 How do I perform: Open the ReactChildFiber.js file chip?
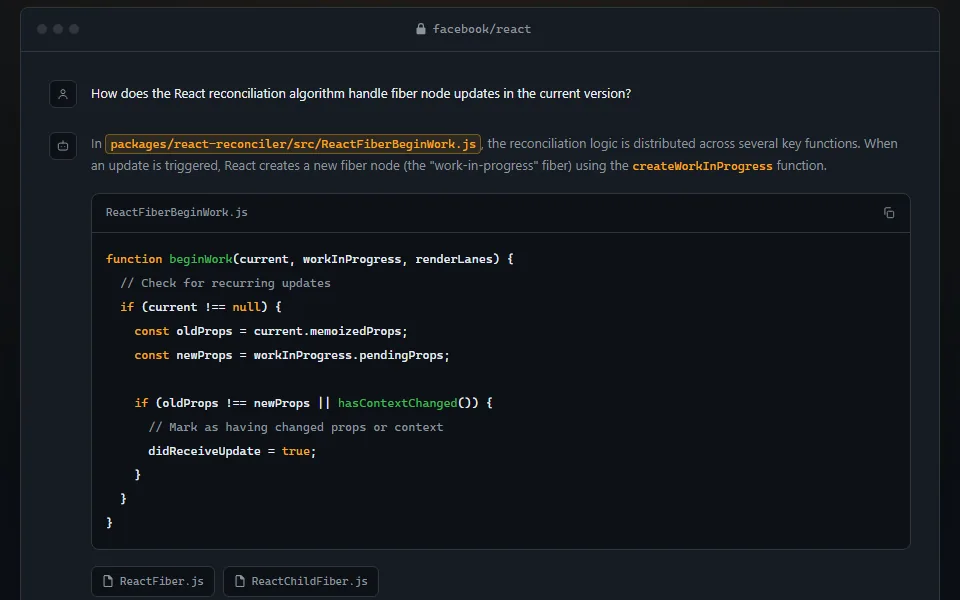coord(301,581)
